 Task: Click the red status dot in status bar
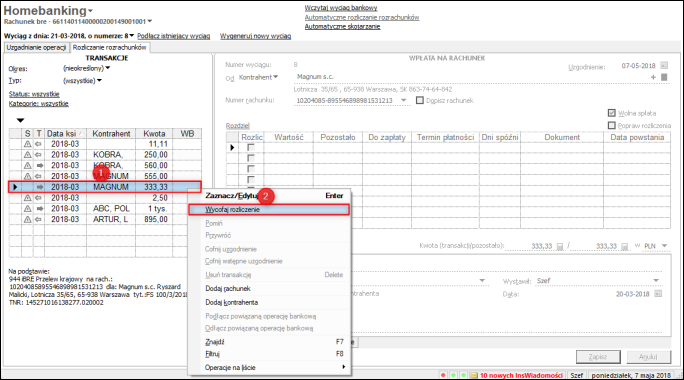[443, 375]
